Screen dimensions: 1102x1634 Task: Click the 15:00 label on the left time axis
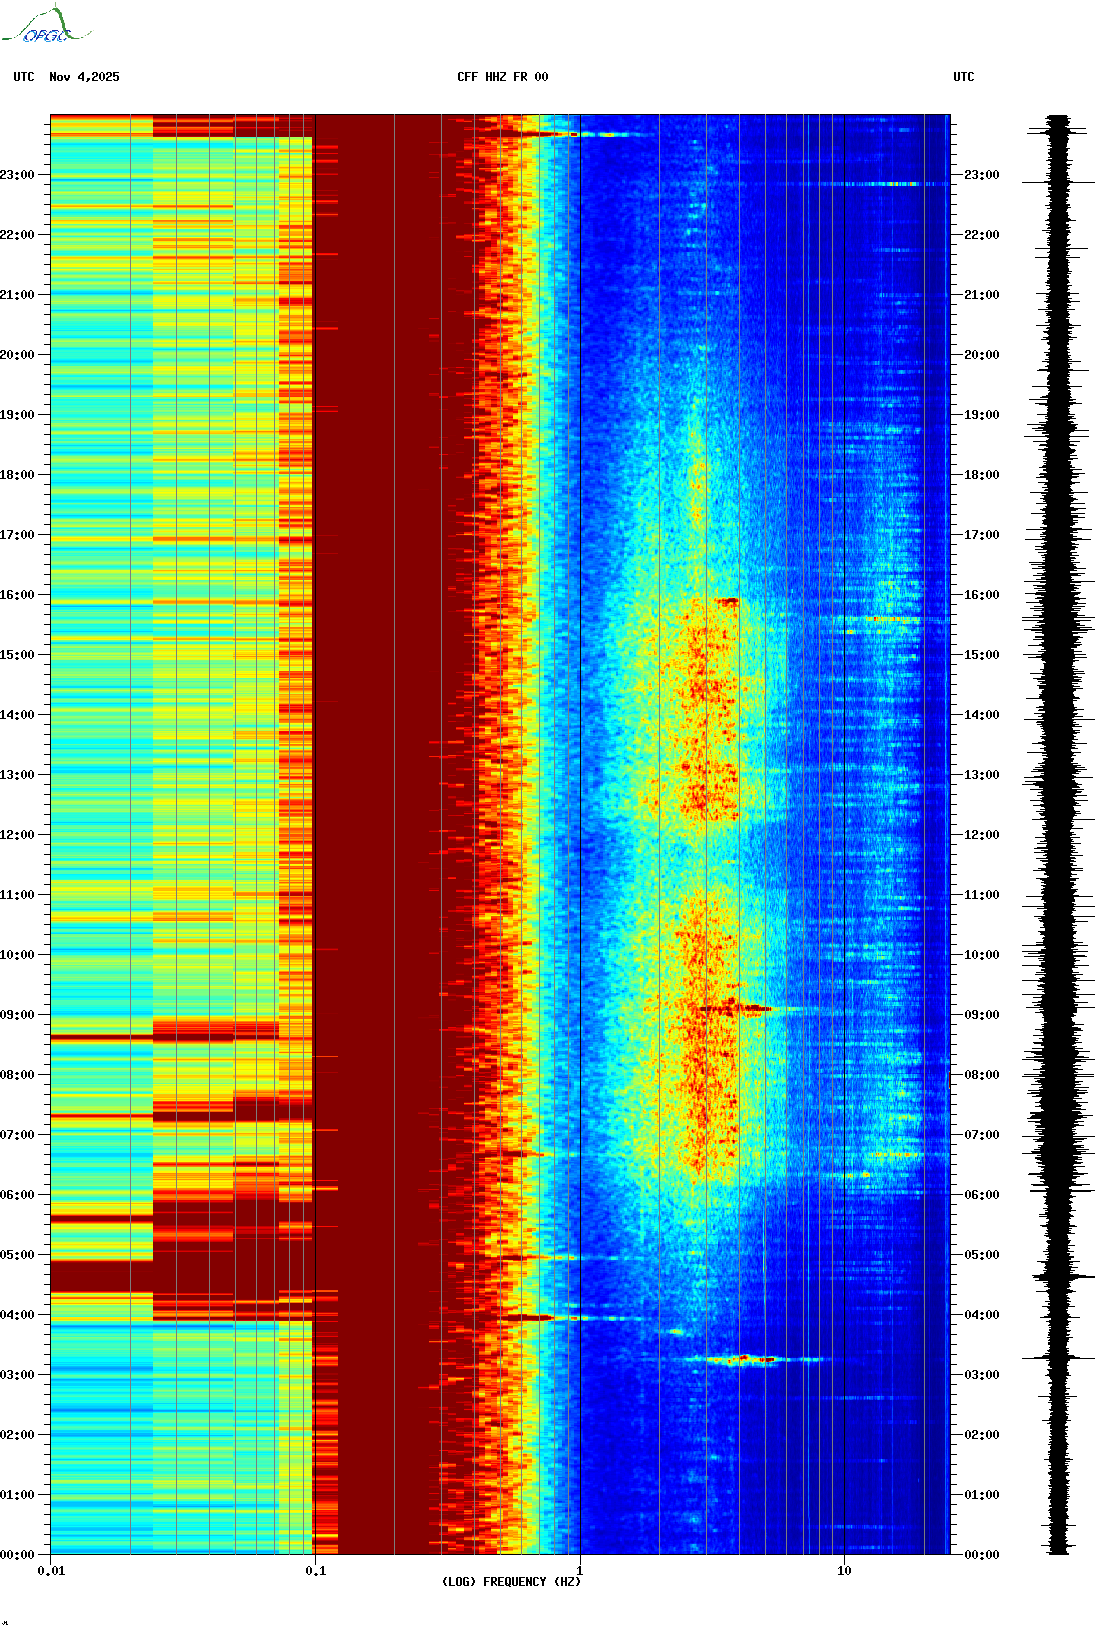tap(17, 655)
